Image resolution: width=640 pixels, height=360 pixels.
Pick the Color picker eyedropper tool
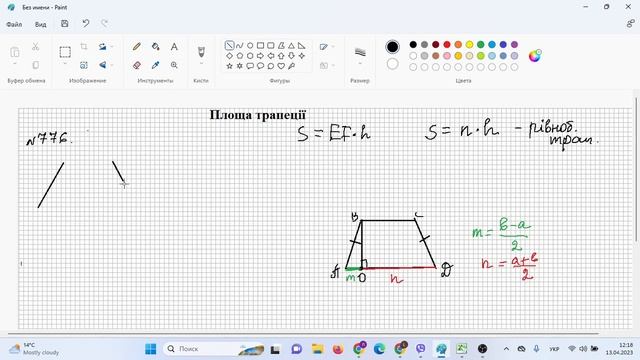point(156,65)
